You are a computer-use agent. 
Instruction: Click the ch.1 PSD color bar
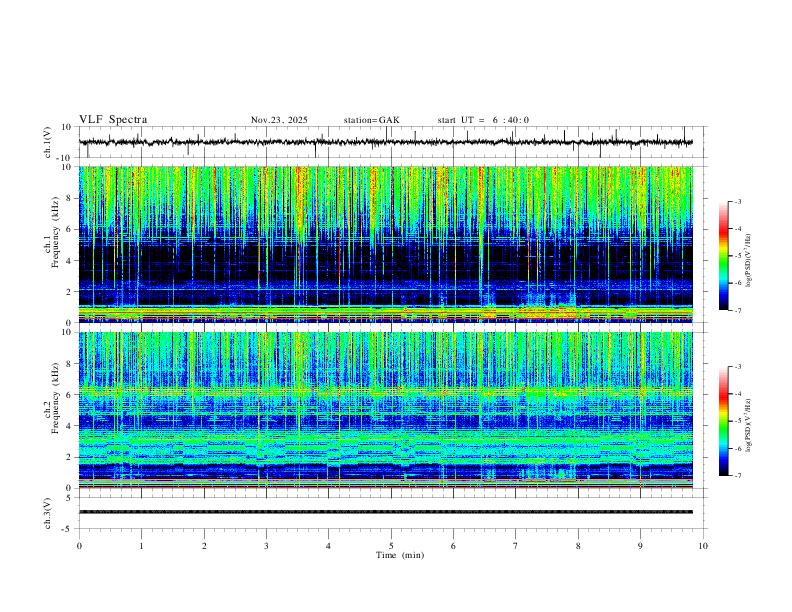tap(723, 256)
